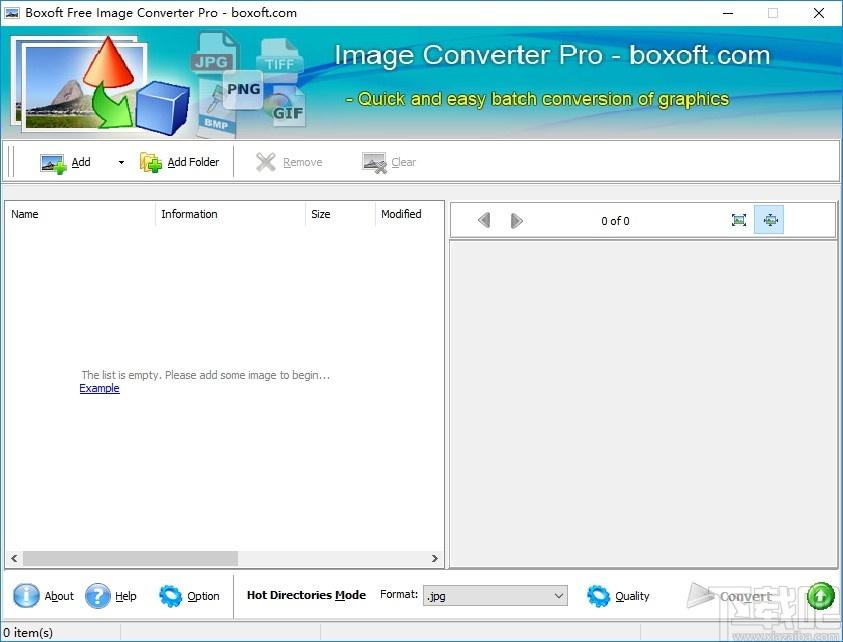Click the file list horizontal scrollbar thumb
The width and height of the screenshot is (843, 642).
[x=130, y=559]
